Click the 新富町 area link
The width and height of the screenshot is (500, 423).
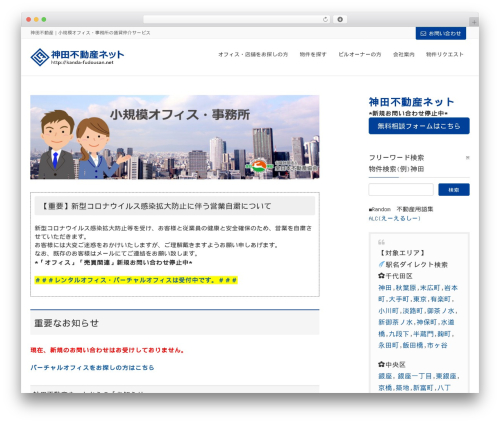423,388
